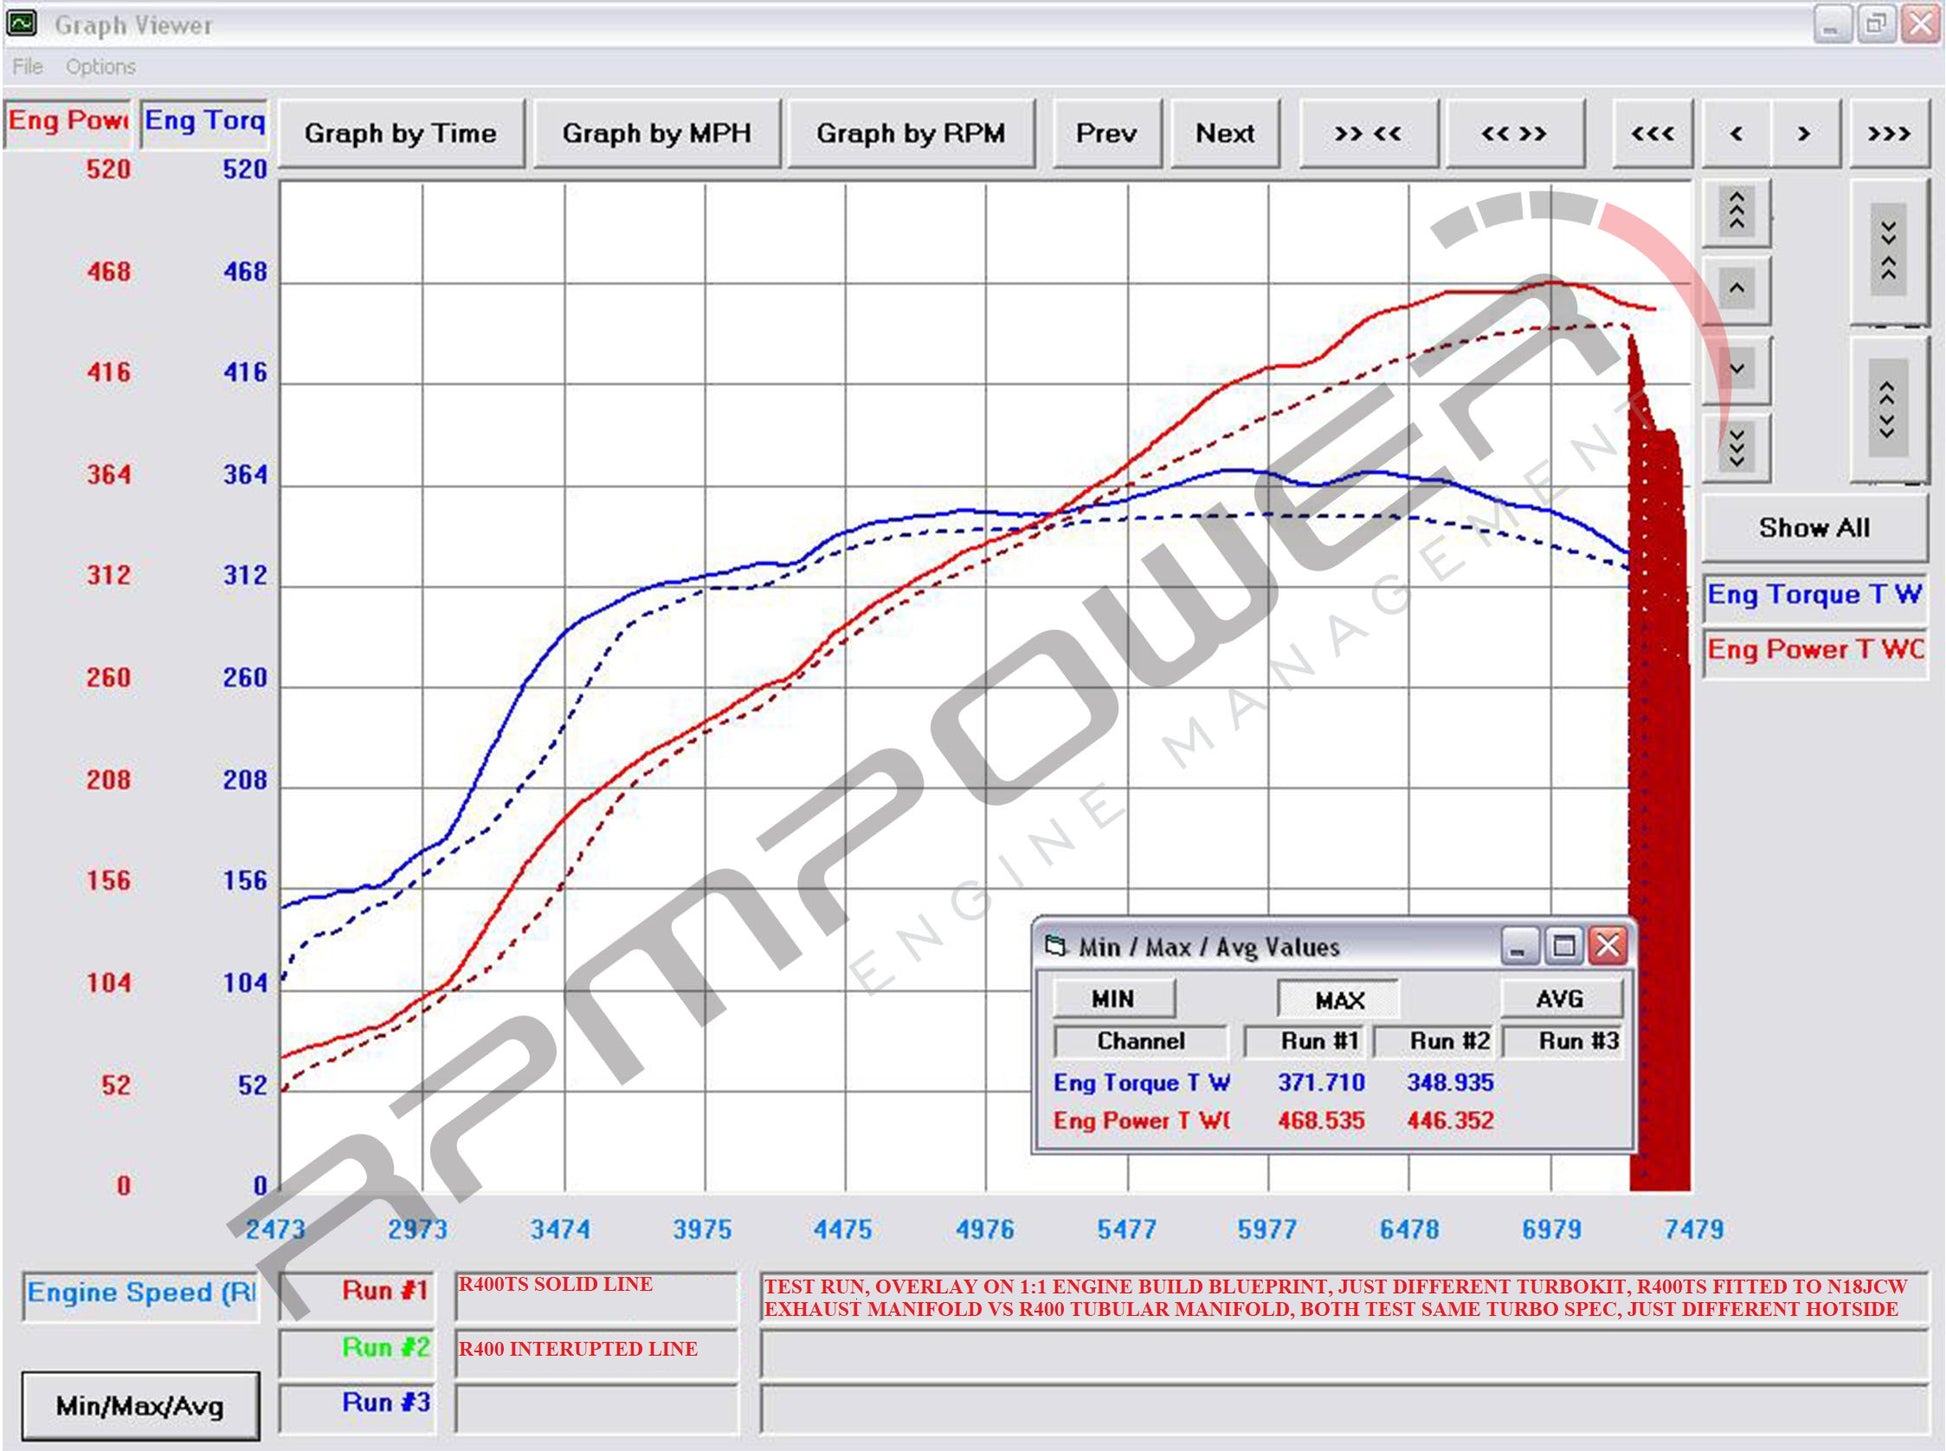Screen dimensions: 1946x1451
Task: Pan graph left with single '<' arrow
Action: tap(1736, 133)
